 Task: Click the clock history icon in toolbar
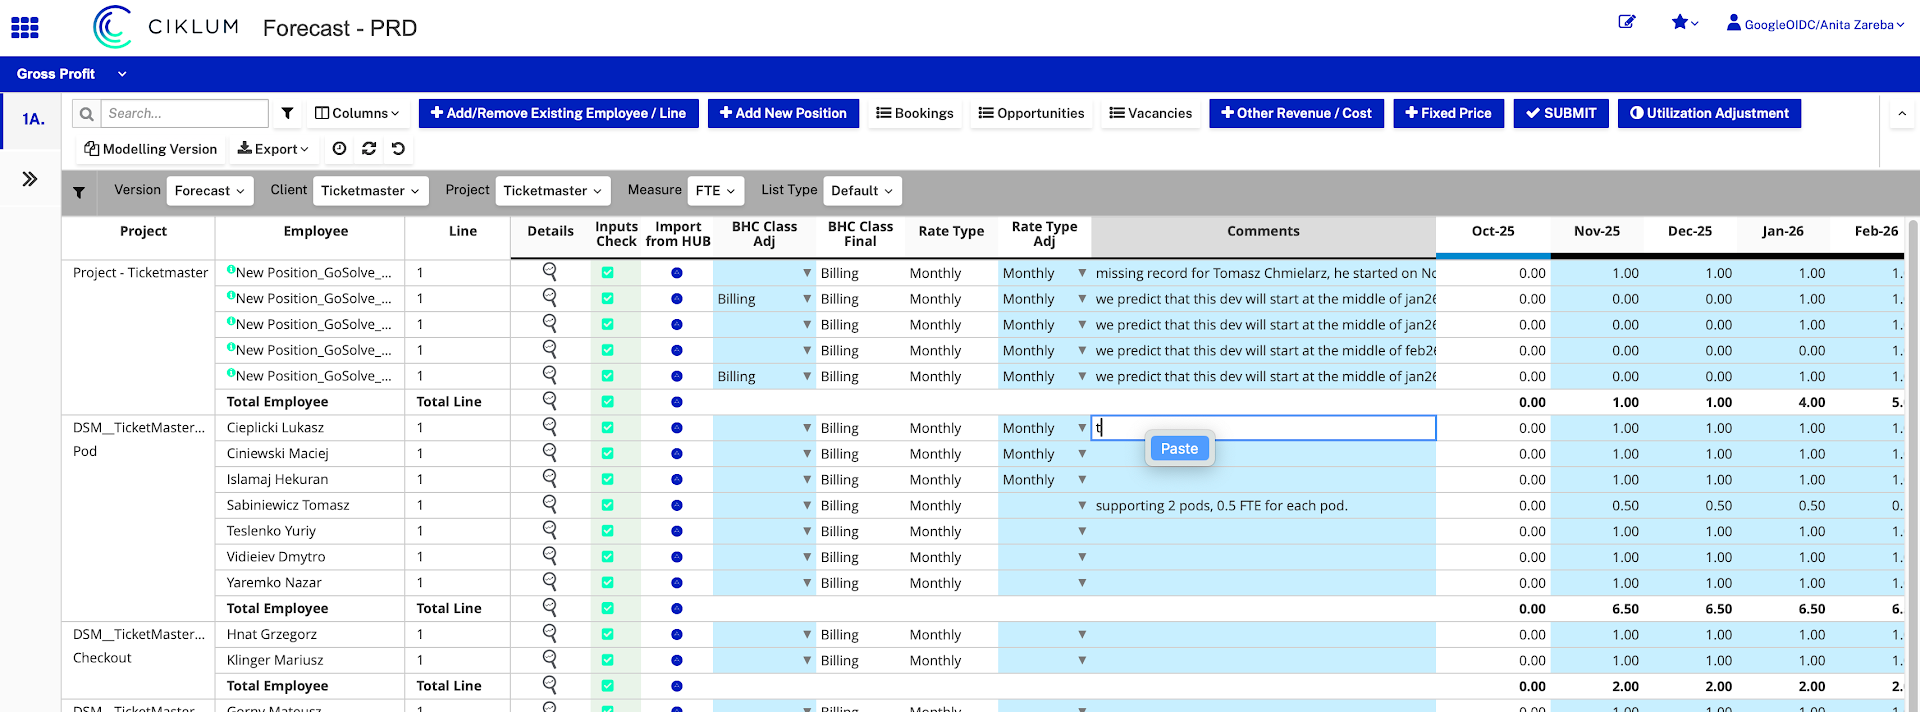[x=340, y=149]
